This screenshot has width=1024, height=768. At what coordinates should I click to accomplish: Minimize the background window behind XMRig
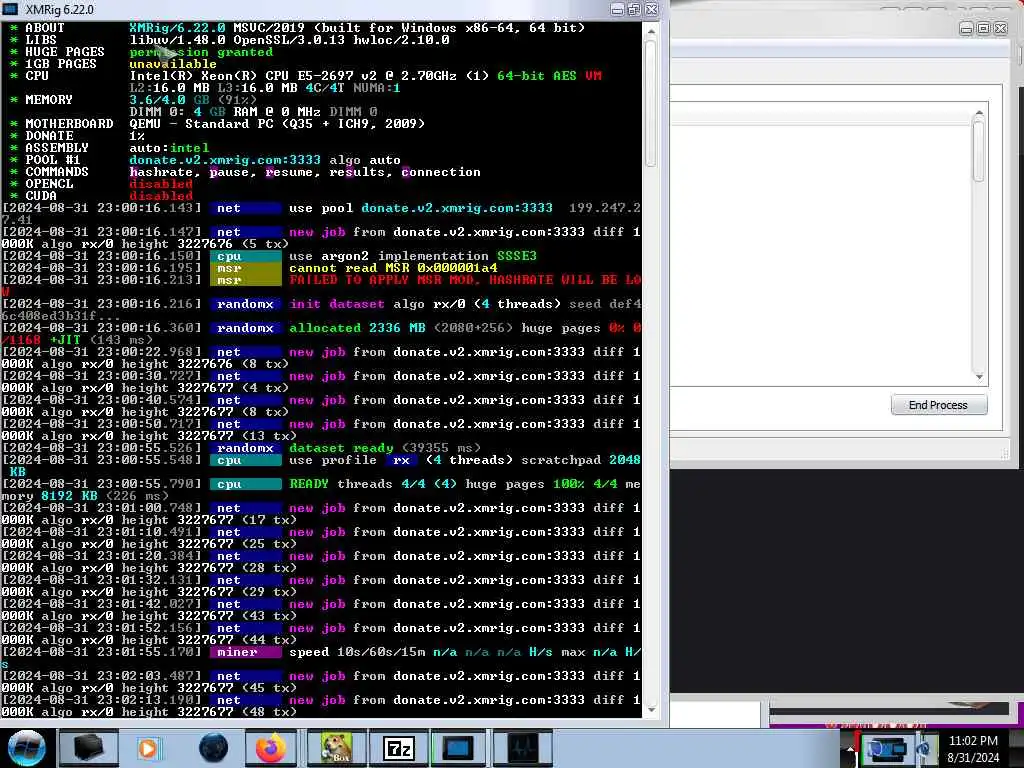967,28
